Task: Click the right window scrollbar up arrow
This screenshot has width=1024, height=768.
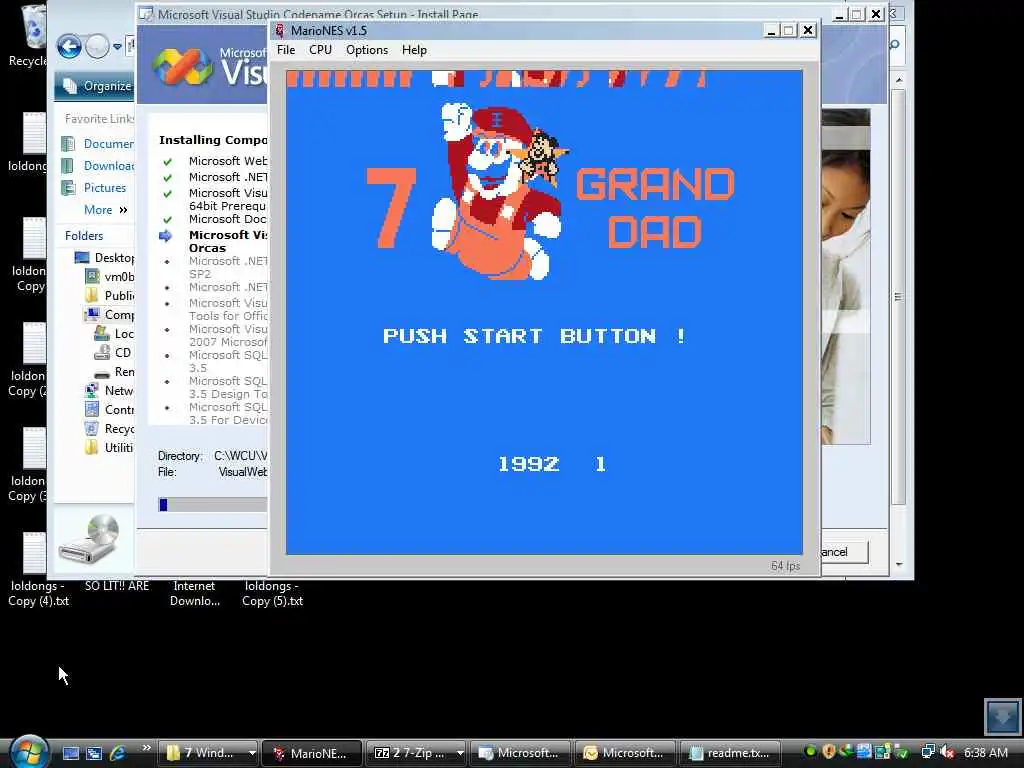Action: (x=899, y=80)
